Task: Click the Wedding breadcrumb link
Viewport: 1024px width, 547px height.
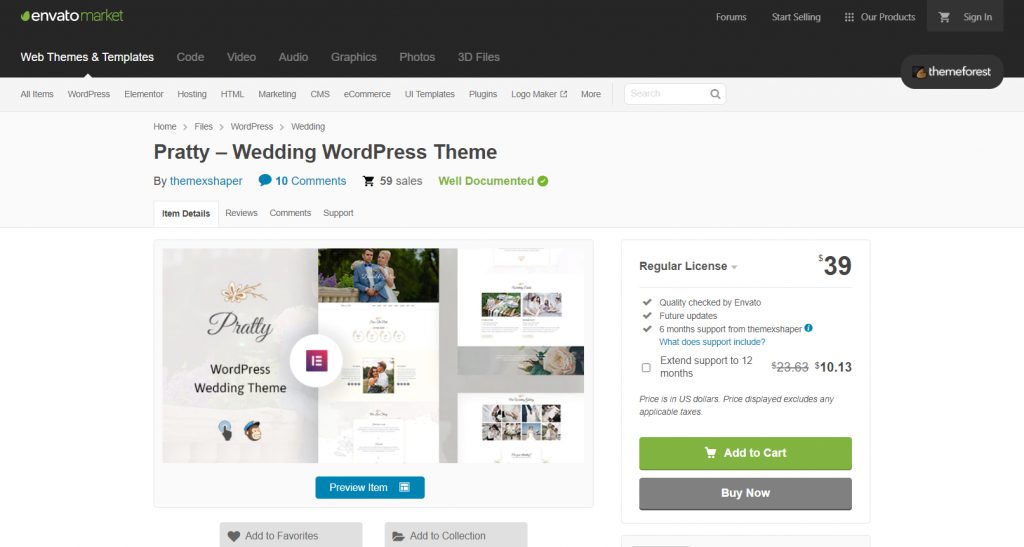Action: 308,127
